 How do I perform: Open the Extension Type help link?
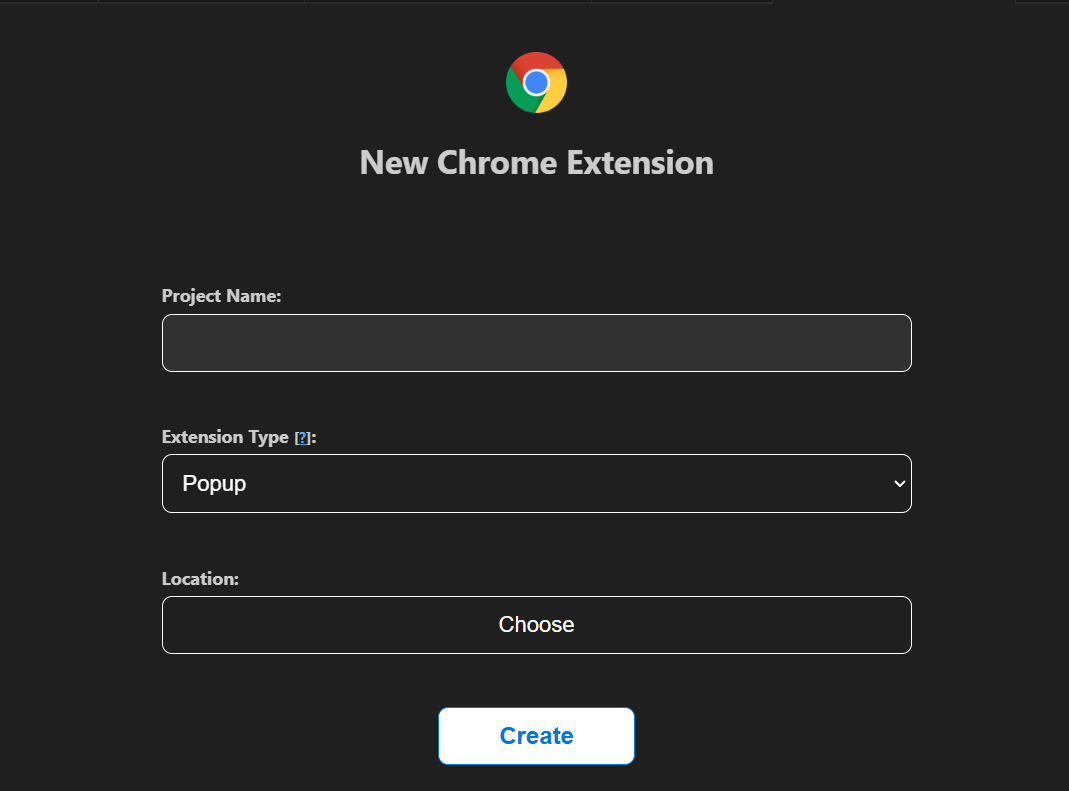click(x=303, y=438)
